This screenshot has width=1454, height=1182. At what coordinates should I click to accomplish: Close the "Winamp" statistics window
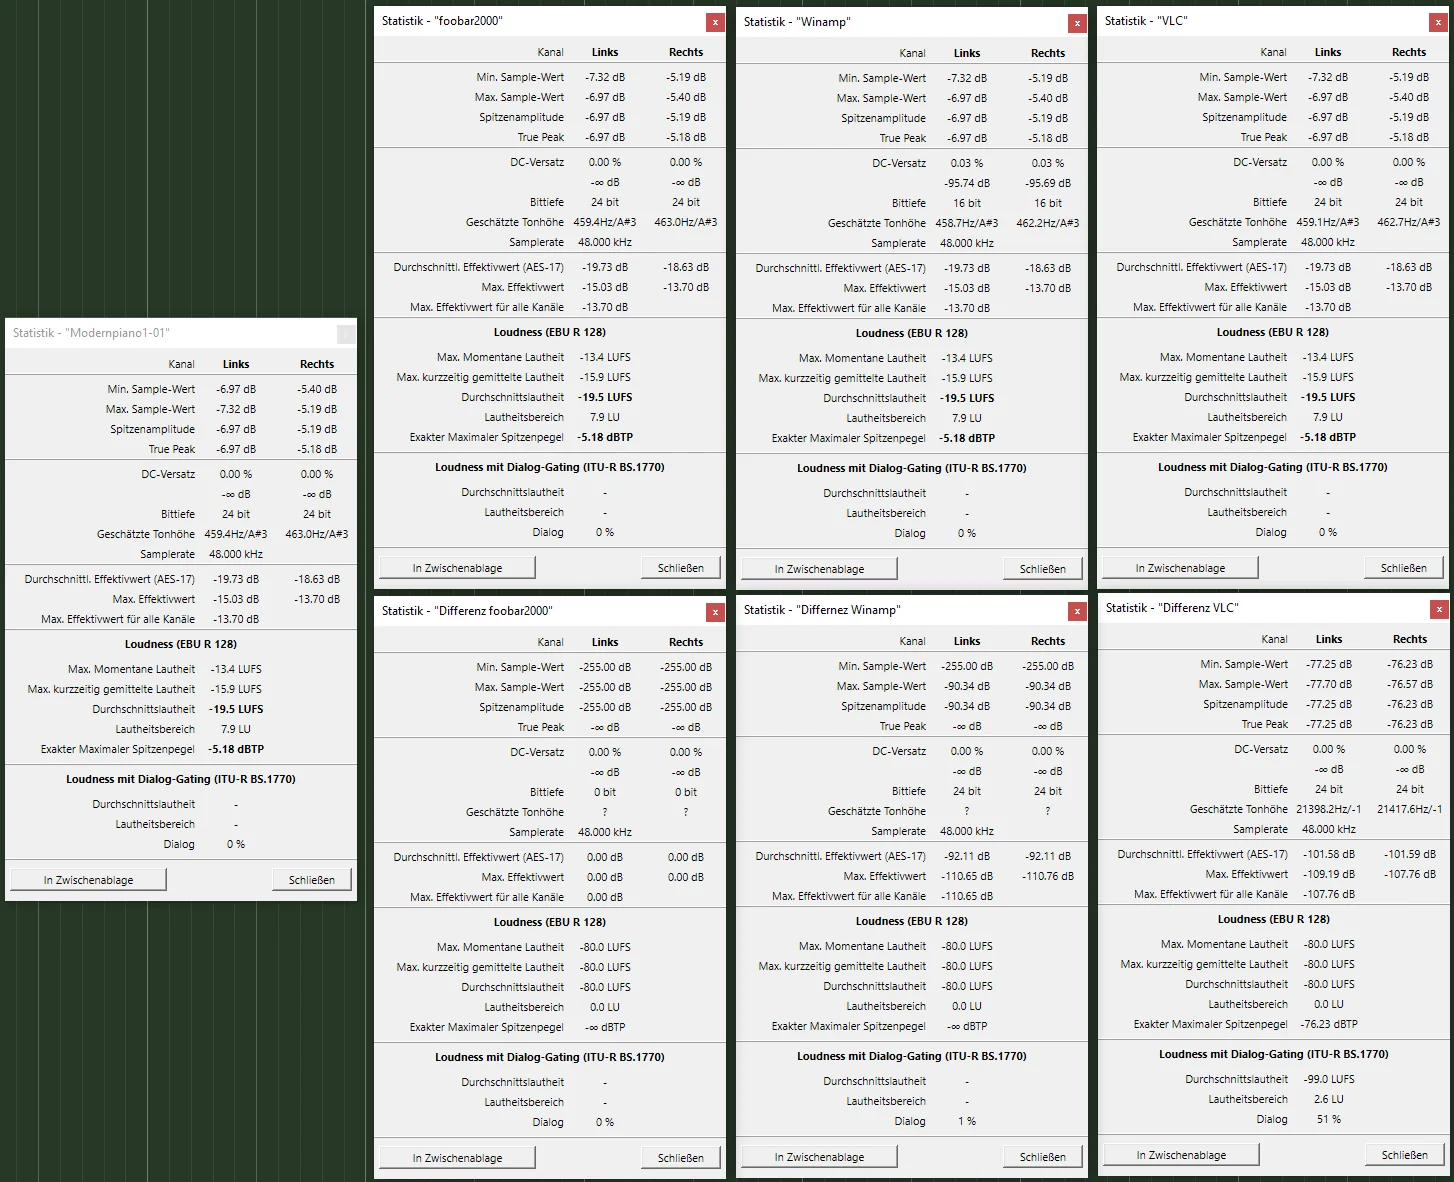(x=1077, y=23)
